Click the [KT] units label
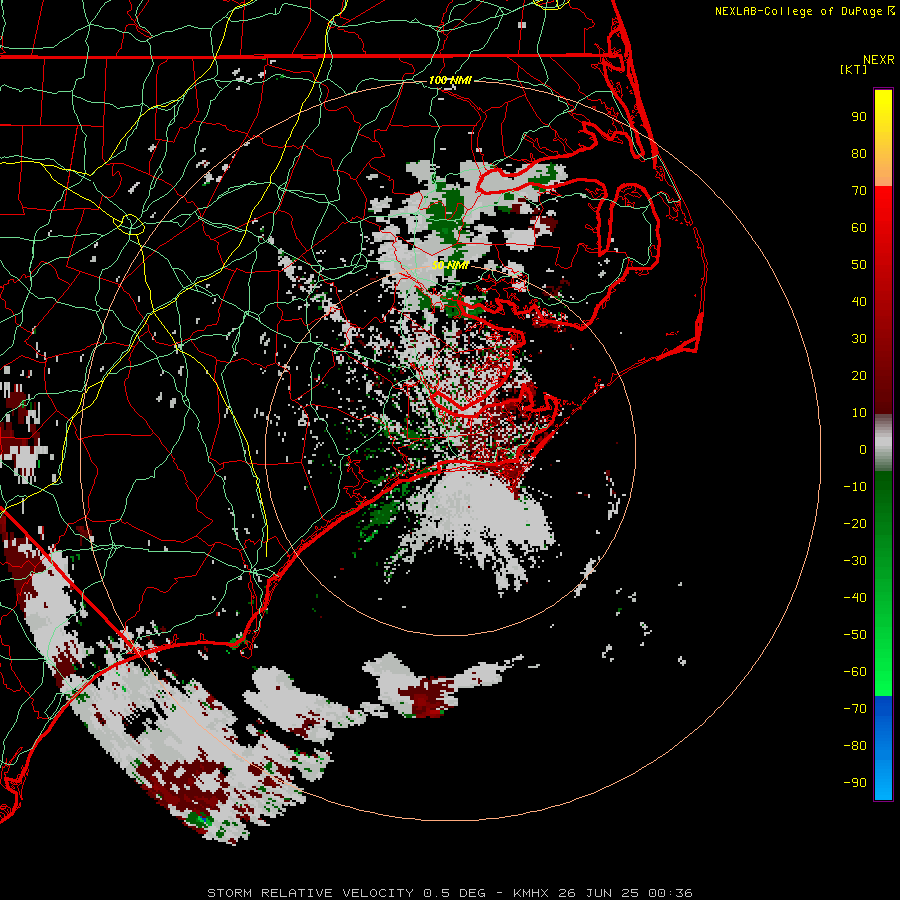 click(x=853, y=69)
